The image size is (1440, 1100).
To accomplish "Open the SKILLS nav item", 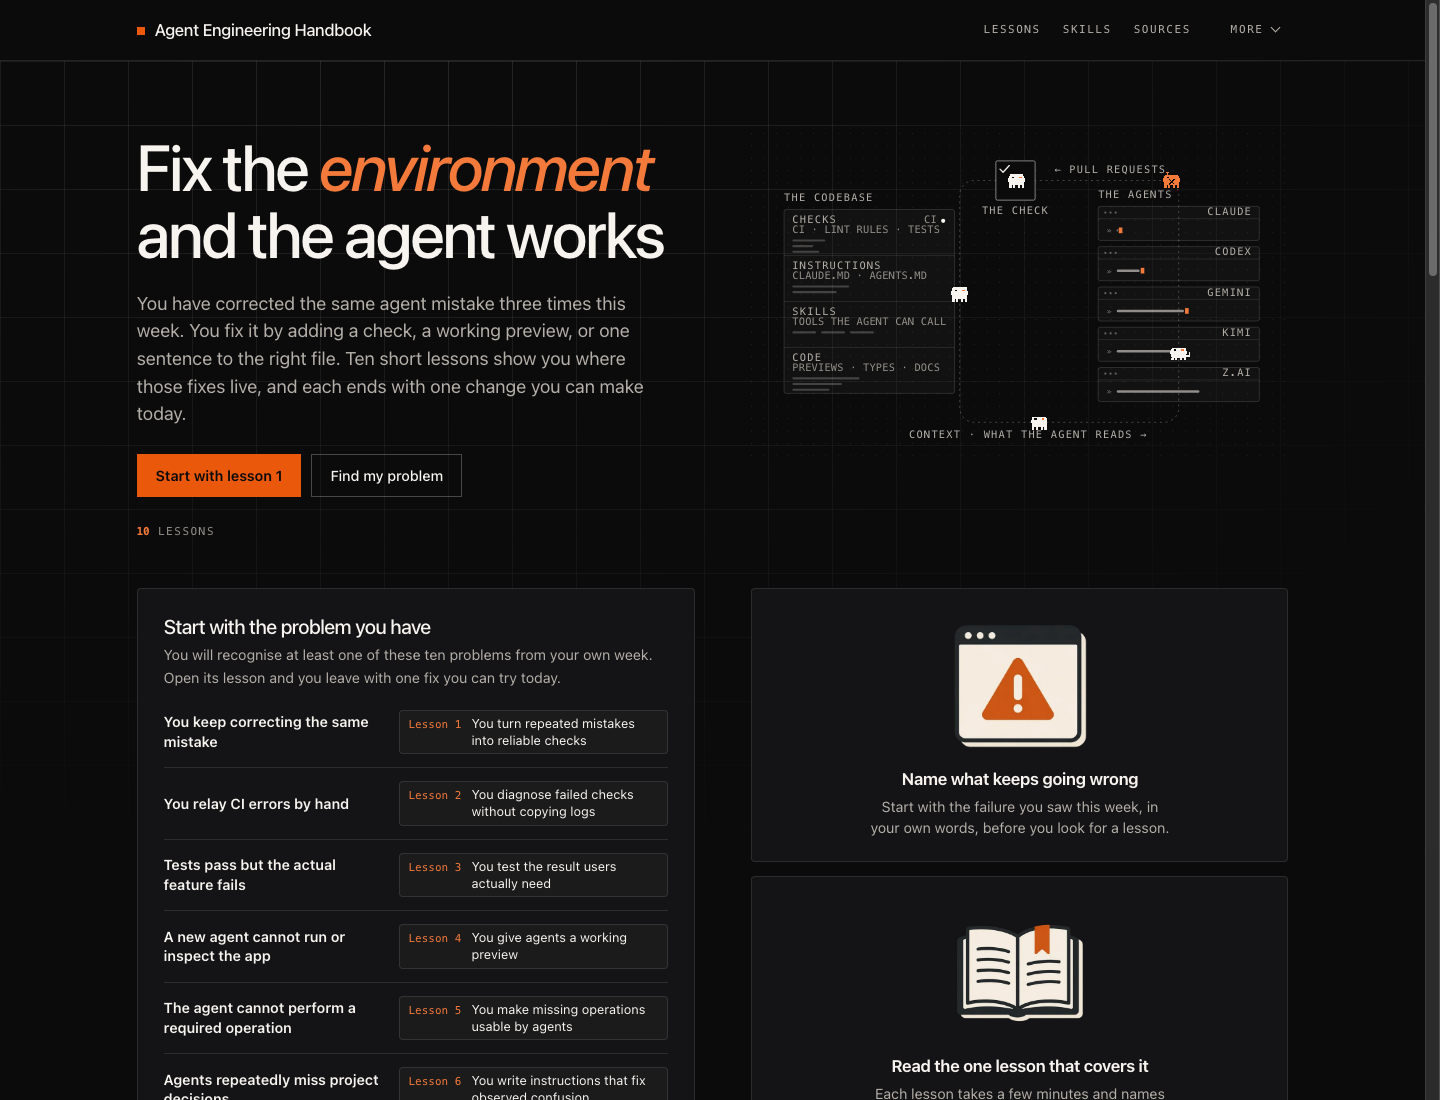I will click(1086, 30).
